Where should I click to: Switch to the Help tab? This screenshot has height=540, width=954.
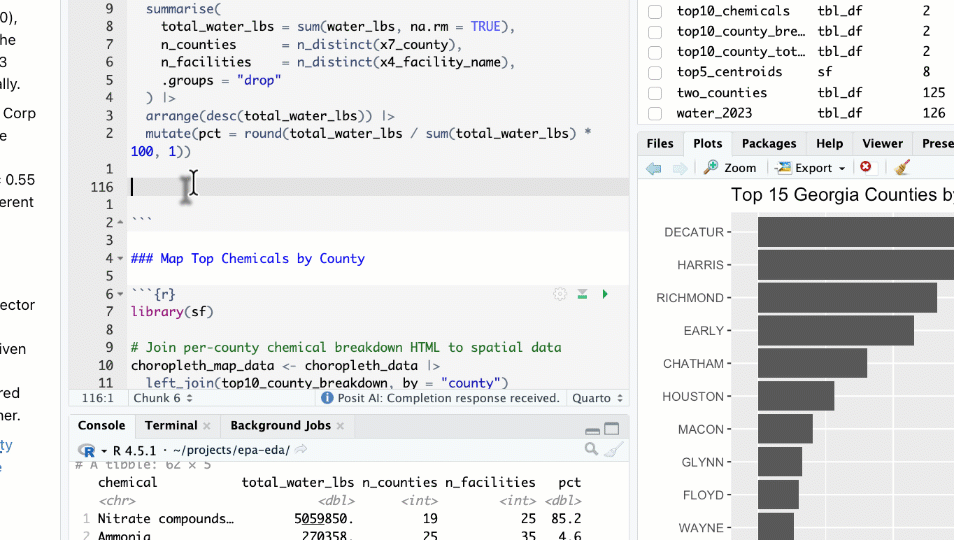point(829,144)
